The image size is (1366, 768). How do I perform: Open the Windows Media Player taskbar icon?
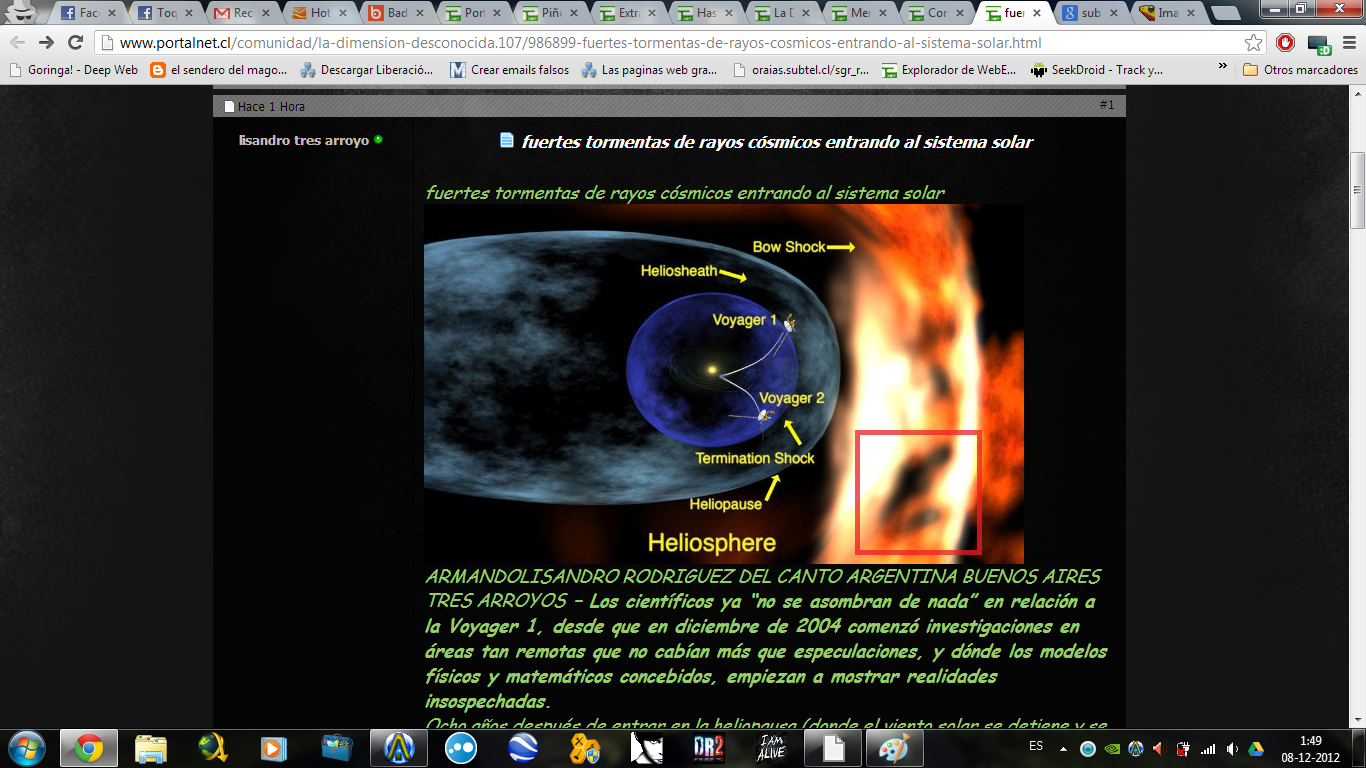[275, 748]
